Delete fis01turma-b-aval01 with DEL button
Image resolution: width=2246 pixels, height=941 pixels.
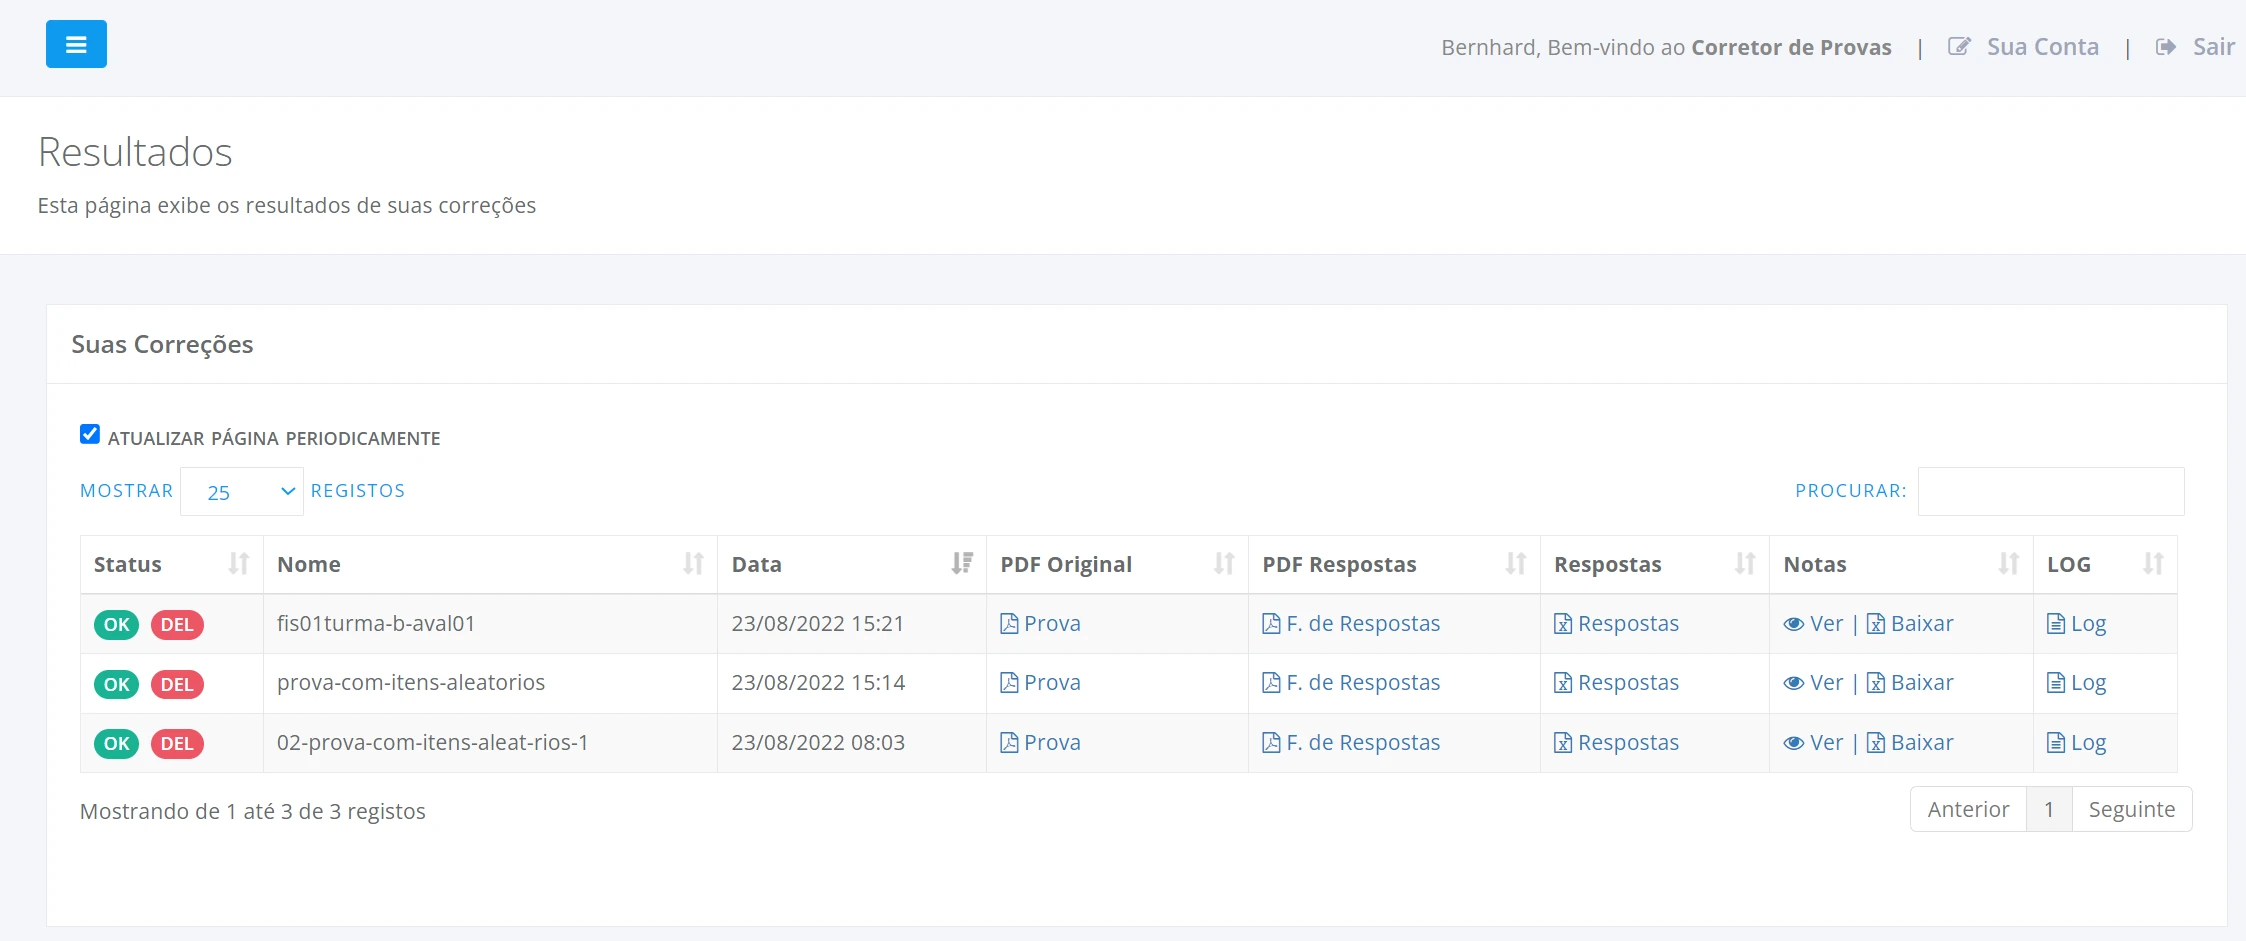point(177,625)
